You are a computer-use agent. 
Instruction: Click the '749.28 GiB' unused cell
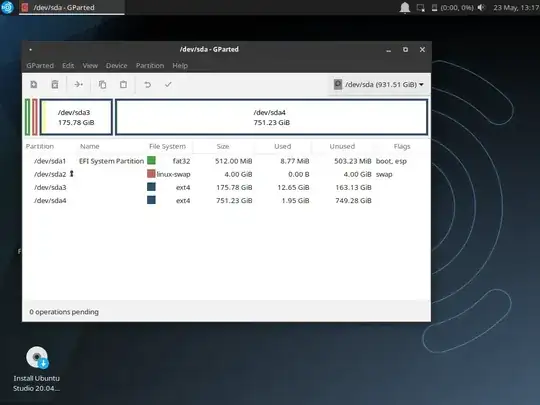[353, 200]
